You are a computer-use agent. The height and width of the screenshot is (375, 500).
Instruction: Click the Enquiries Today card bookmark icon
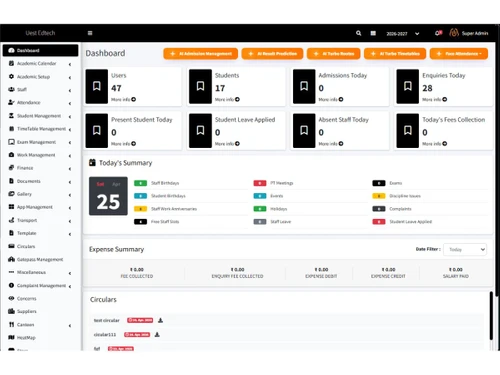(408, 86)
